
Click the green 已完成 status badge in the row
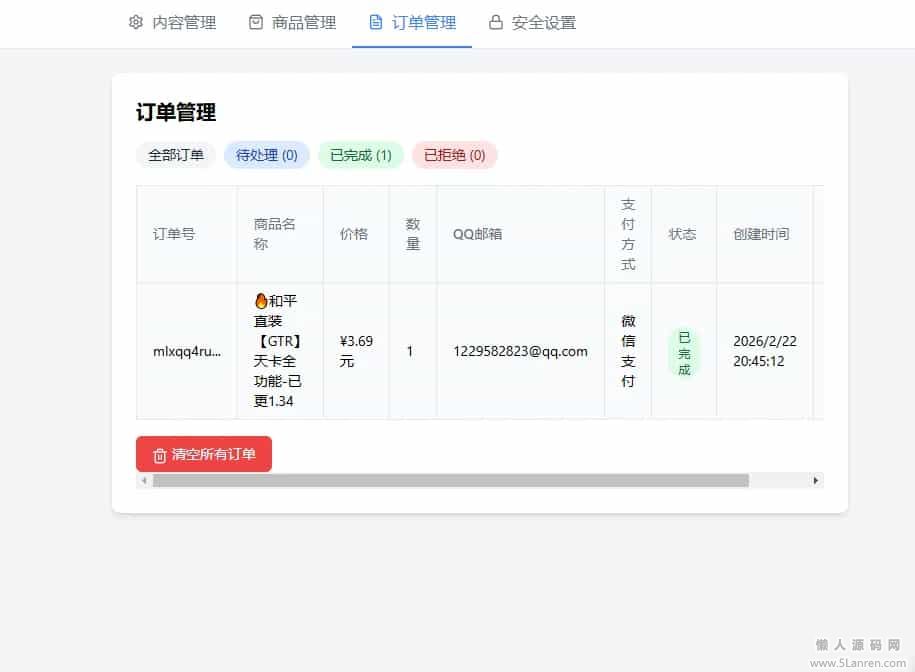coord(684,353)
